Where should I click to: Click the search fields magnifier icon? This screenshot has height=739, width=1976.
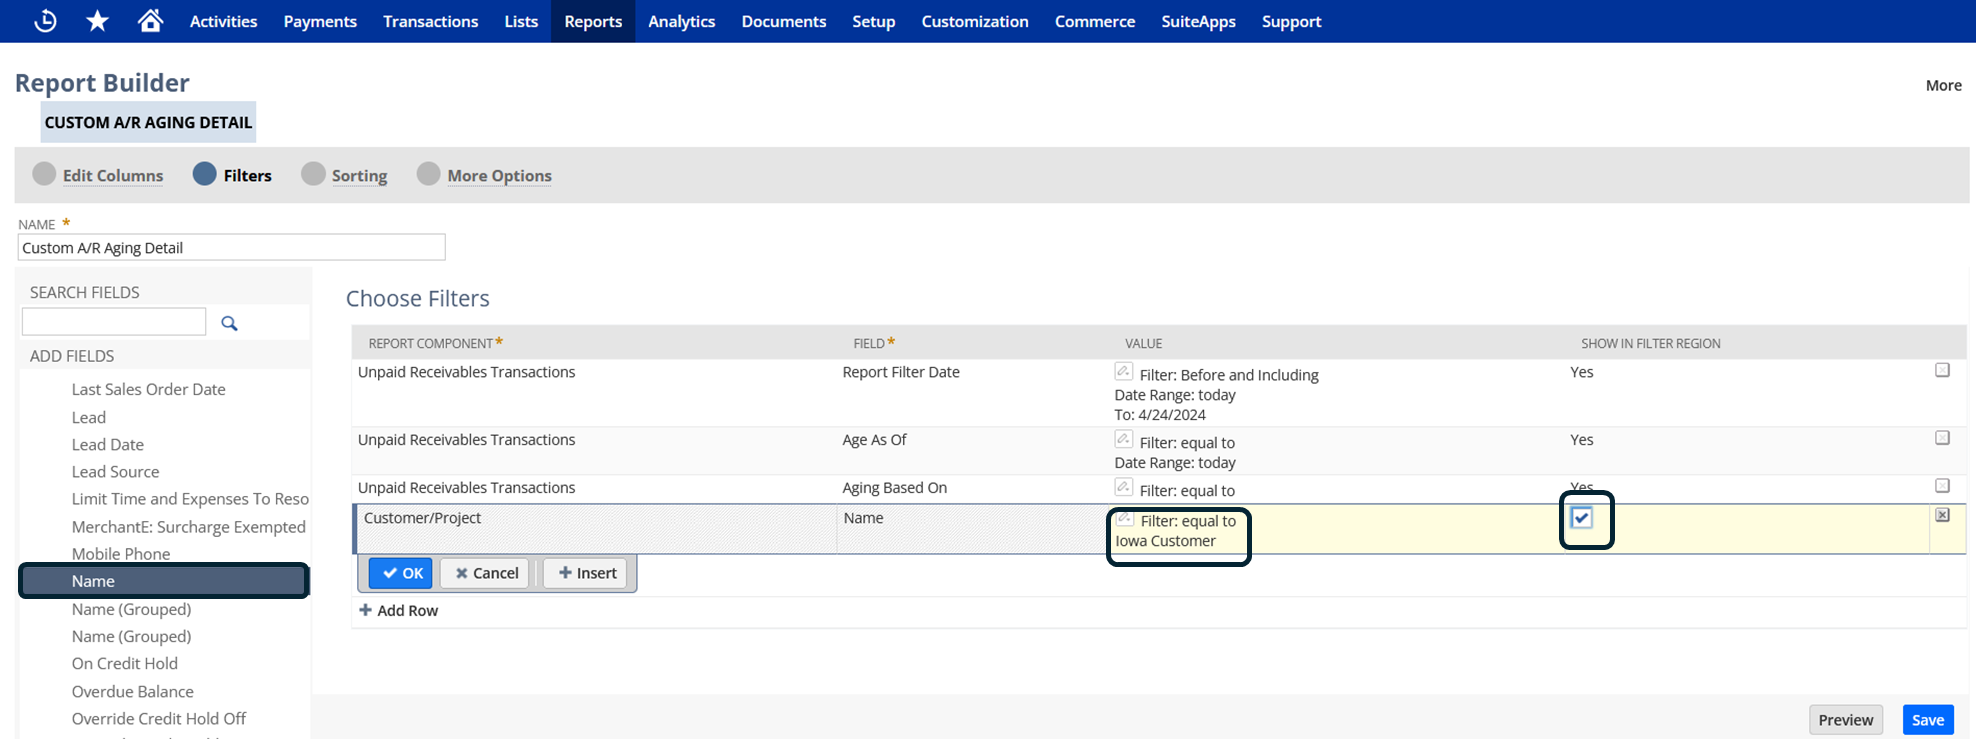tap(229, 323)
